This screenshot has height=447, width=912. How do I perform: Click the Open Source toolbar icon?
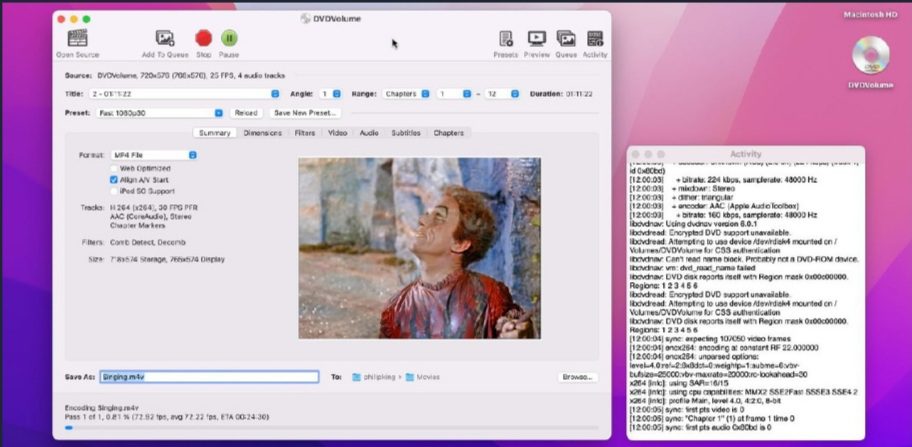point(77,38)
